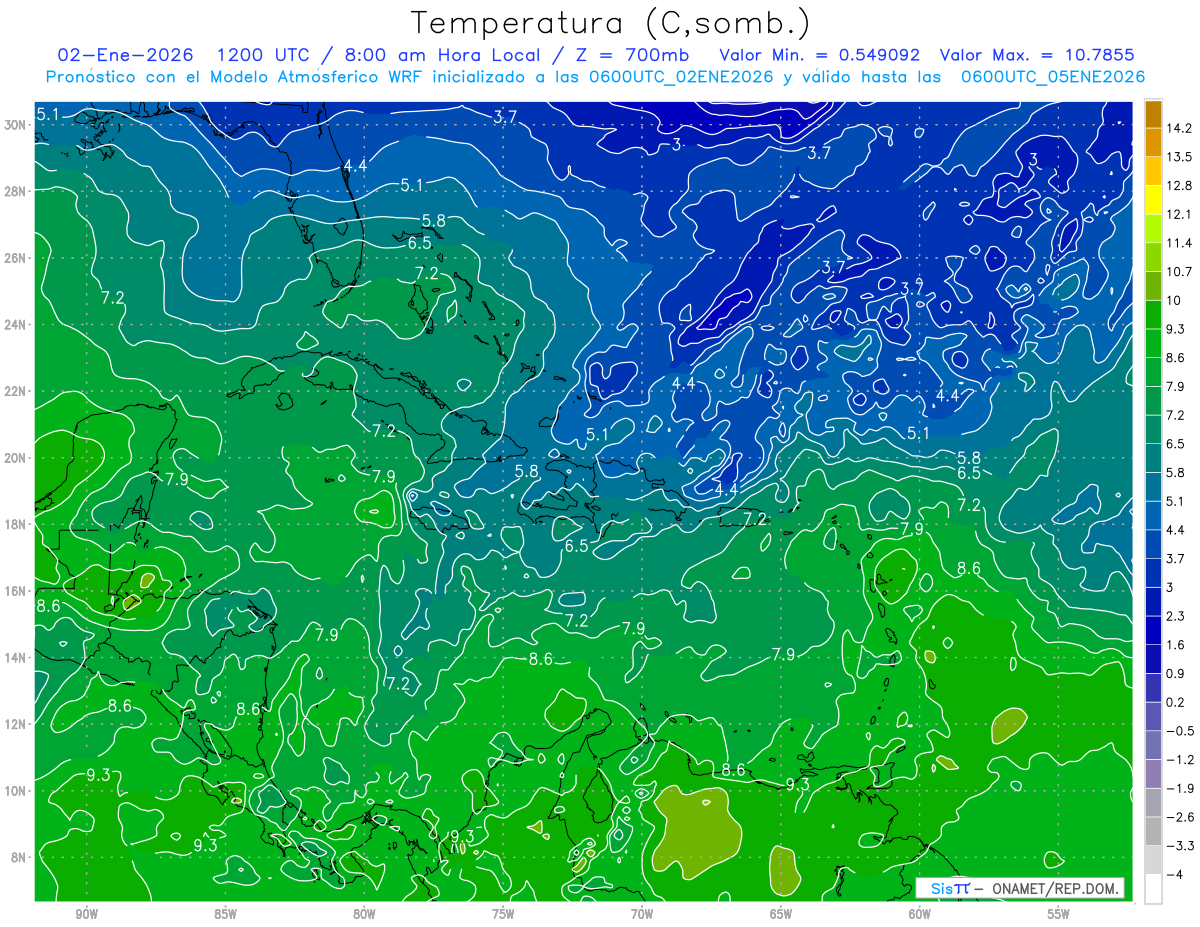Click the 75W longitude axis label
Screen dimensions: 1200x927
503,914
